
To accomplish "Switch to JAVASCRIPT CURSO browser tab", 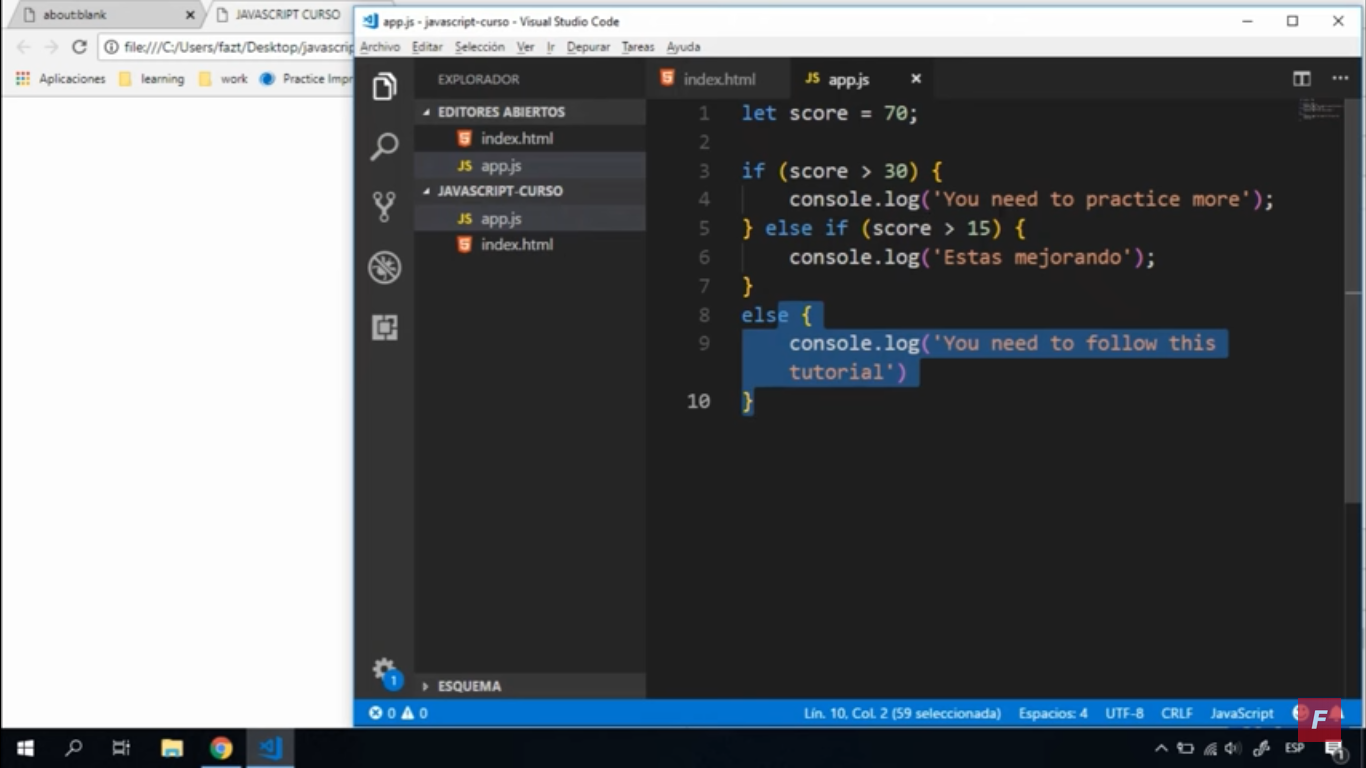I will (x=288, y=15).
